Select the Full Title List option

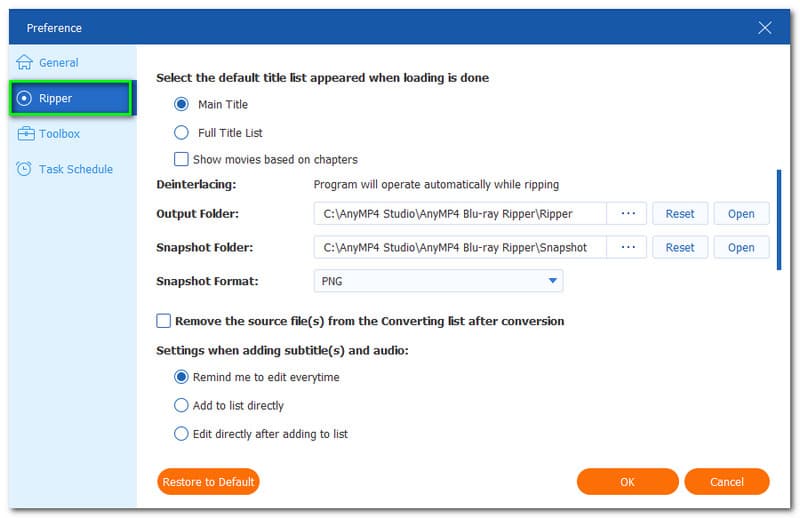pyautogui.click(x=181, y=132)
